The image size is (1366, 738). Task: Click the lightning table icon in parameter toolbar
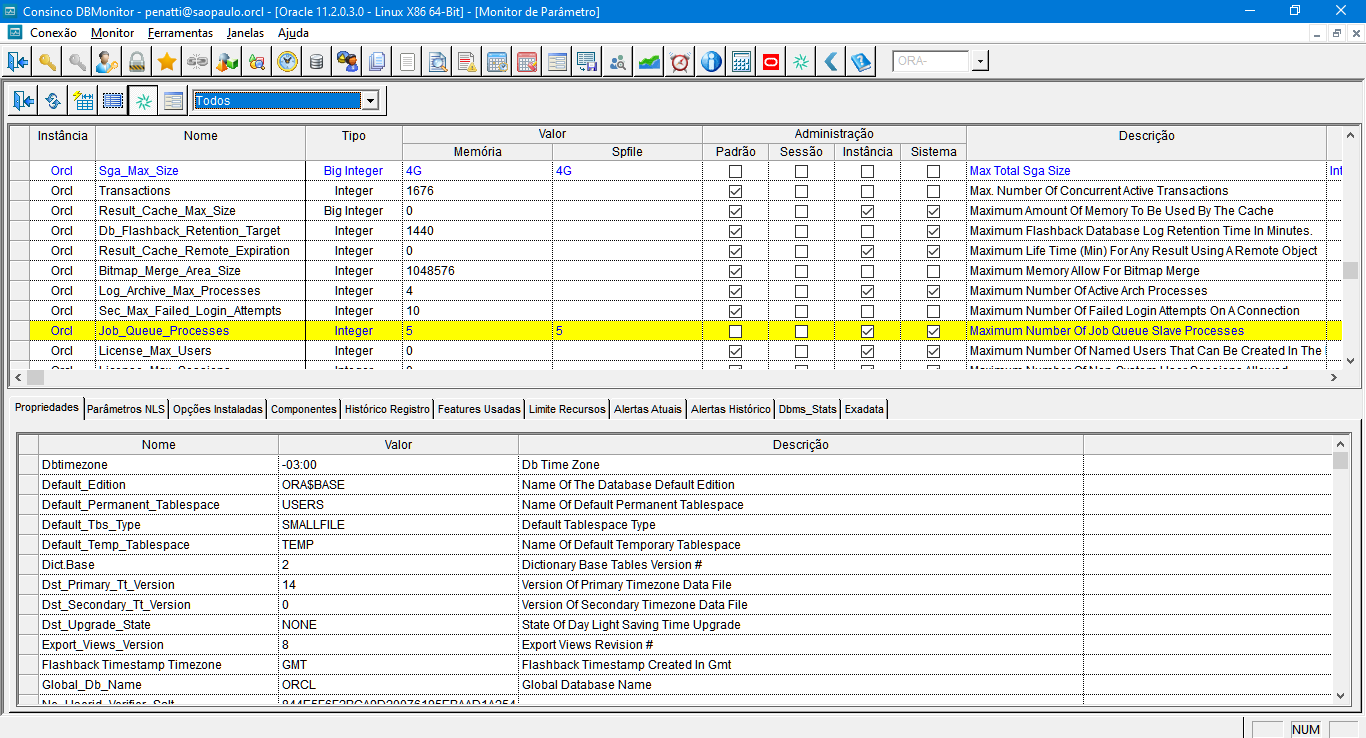[83, 100]
